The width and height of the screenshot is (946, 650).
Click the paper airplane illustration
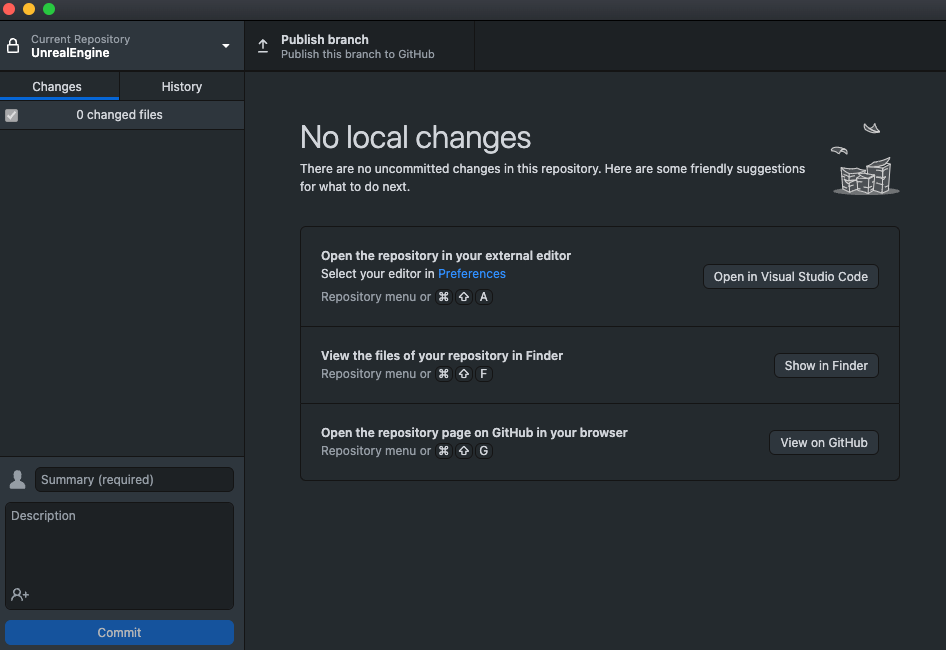[866, 159]
